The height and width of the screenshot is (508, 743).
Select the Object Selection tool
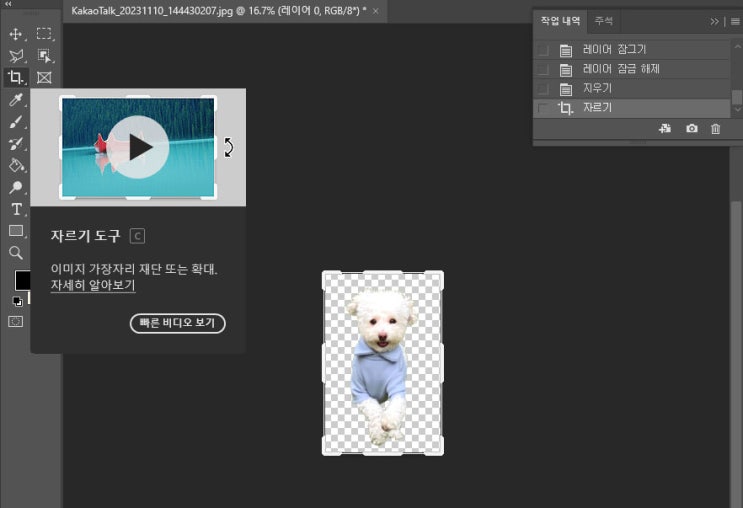44,55
